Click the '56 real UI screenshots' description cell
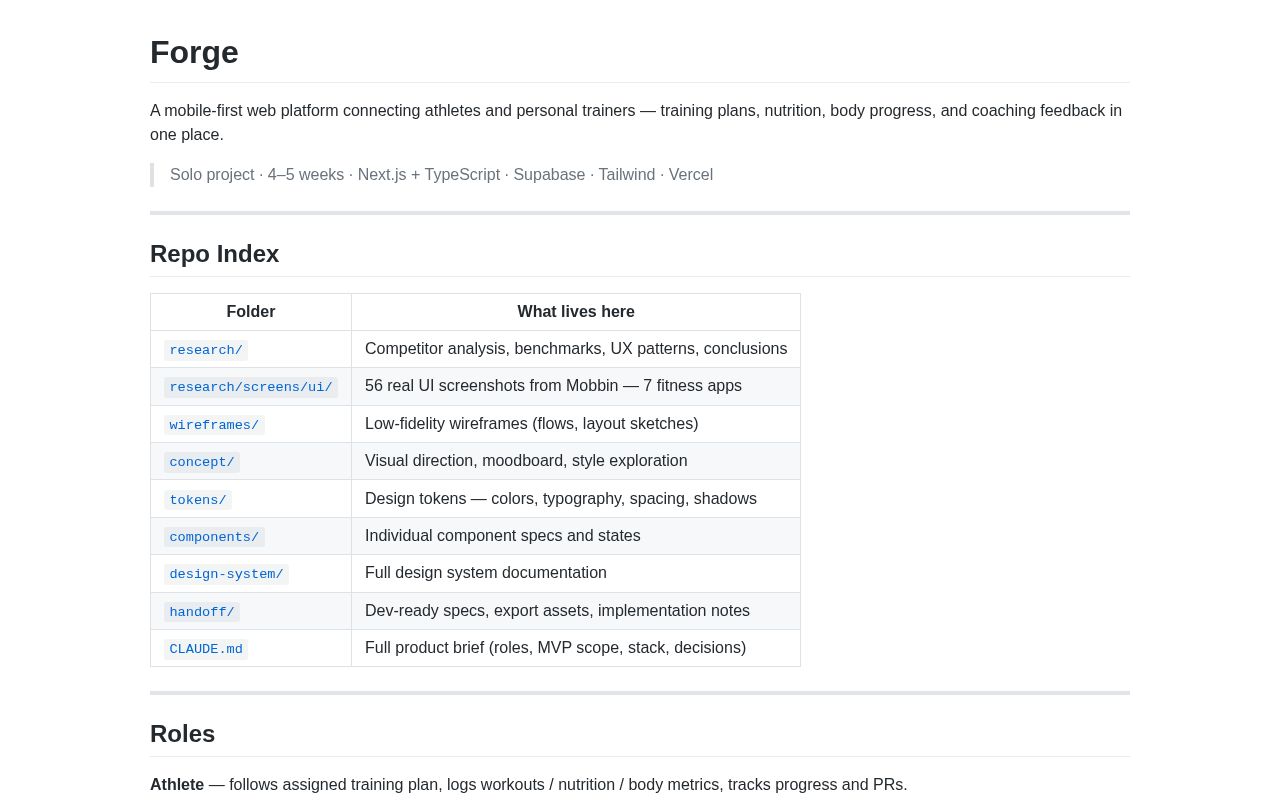 click(576, 386)
